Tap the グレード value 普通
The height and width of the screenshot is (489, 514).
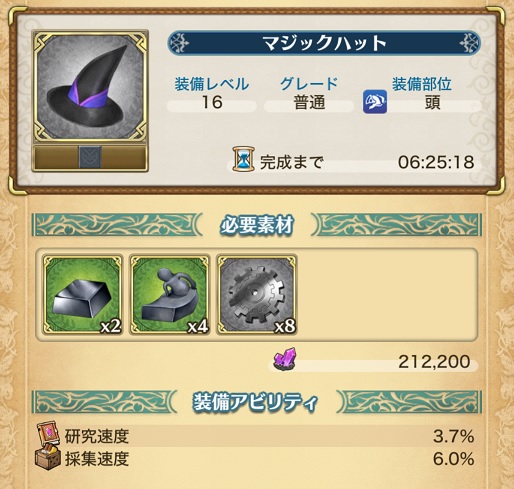pyautogui.click(x=309, y=102)
